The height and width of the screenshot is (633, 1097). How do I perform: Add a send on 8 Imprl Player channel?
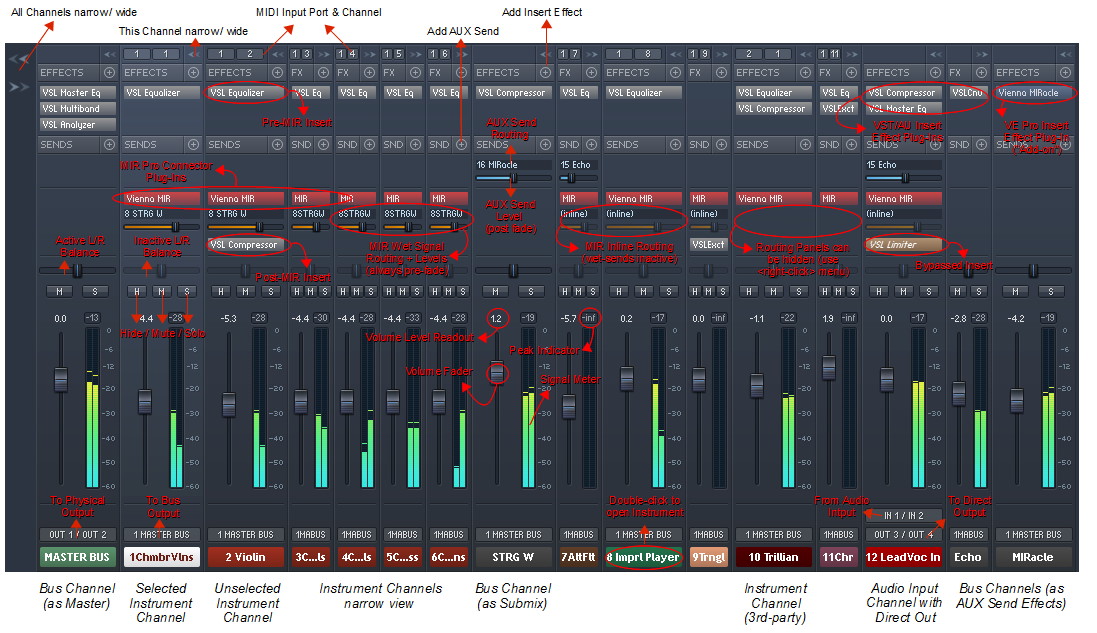click(x=675, y=144)
